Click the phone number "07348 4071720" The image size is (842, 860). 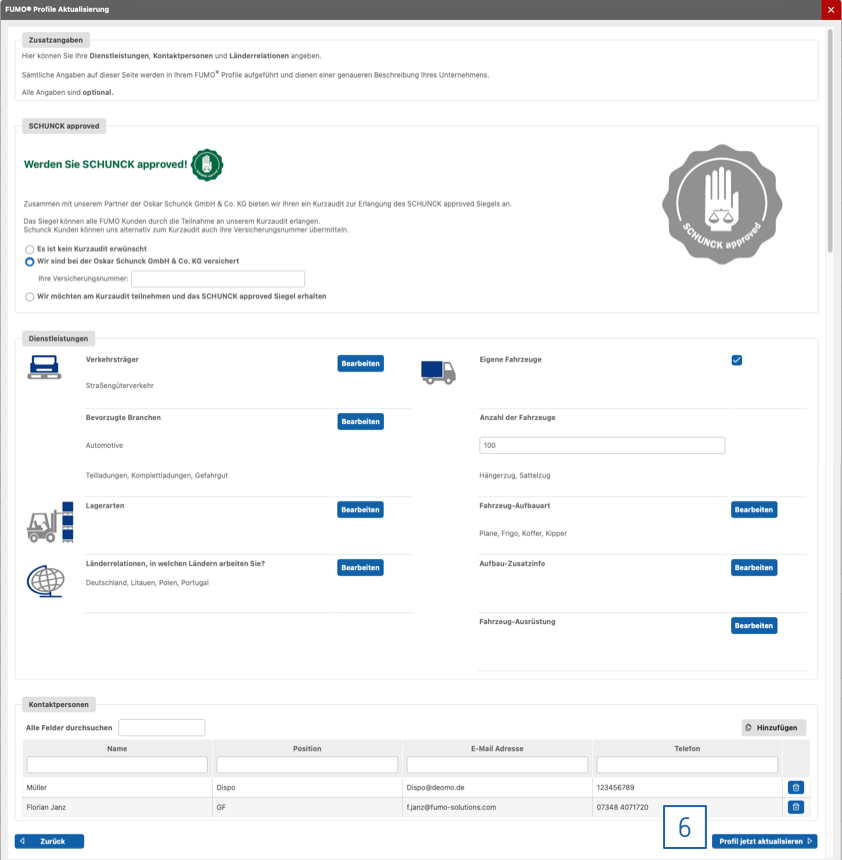(x=623, y=807)
